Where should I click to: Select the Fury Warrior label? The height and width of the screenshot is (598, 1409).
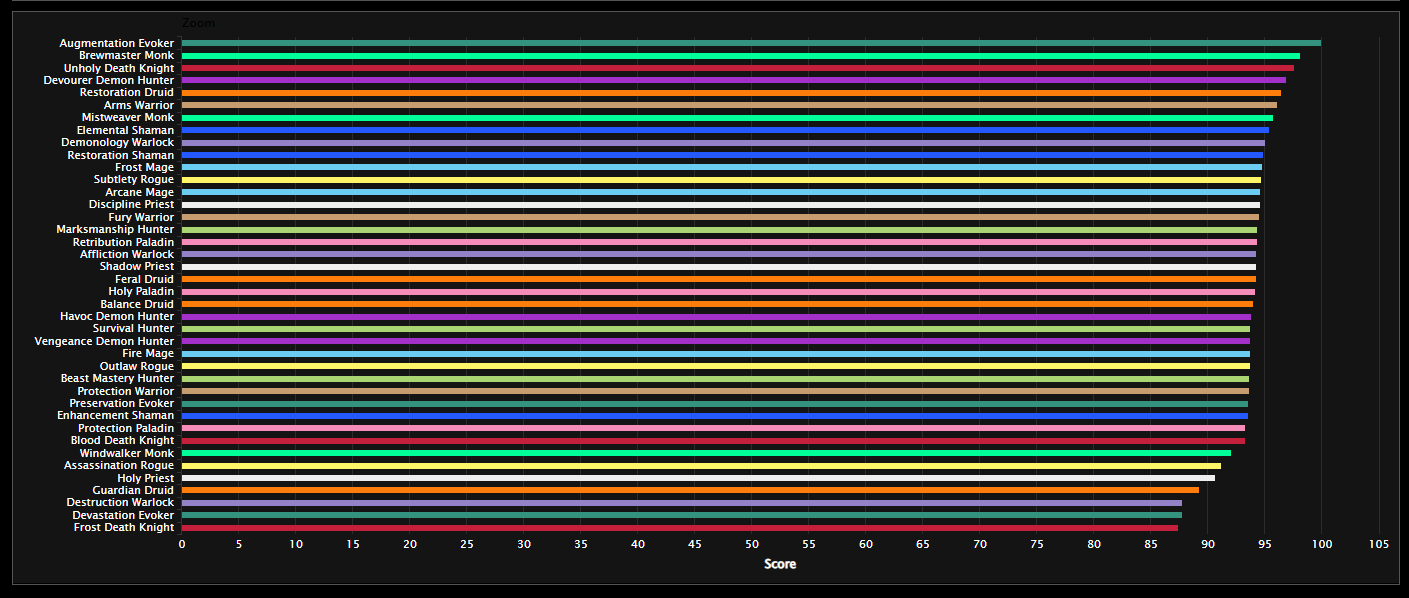click(x=141, y=217)
